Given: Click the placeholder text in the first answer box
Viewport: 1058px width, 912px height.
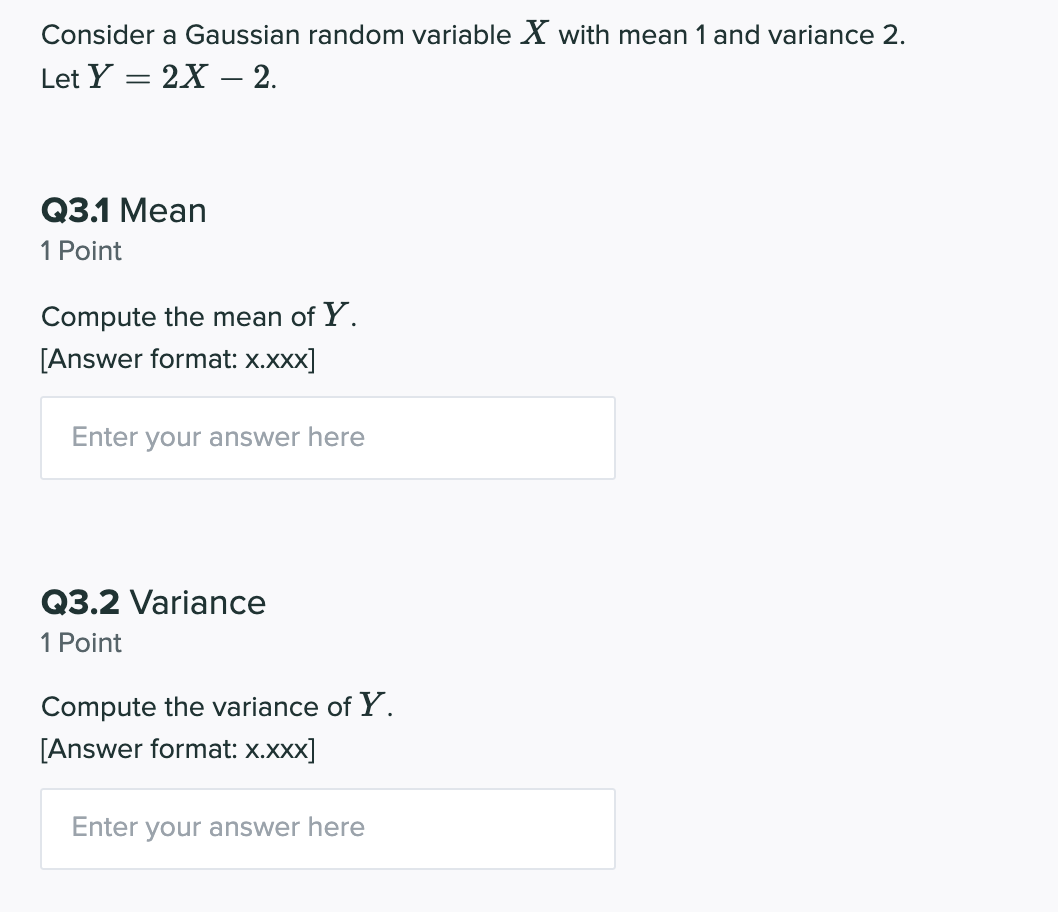Looking at the screenshot, I should (217, 437).
